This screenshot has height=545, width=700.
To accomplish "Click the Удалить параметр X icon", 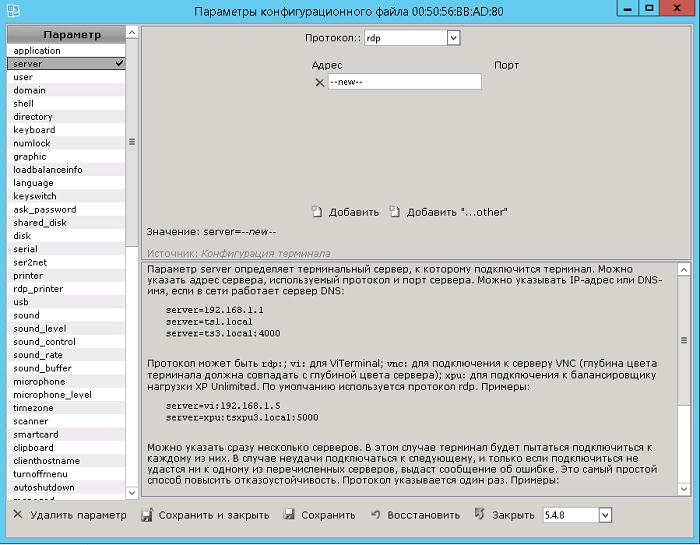I will pos(17,515).
